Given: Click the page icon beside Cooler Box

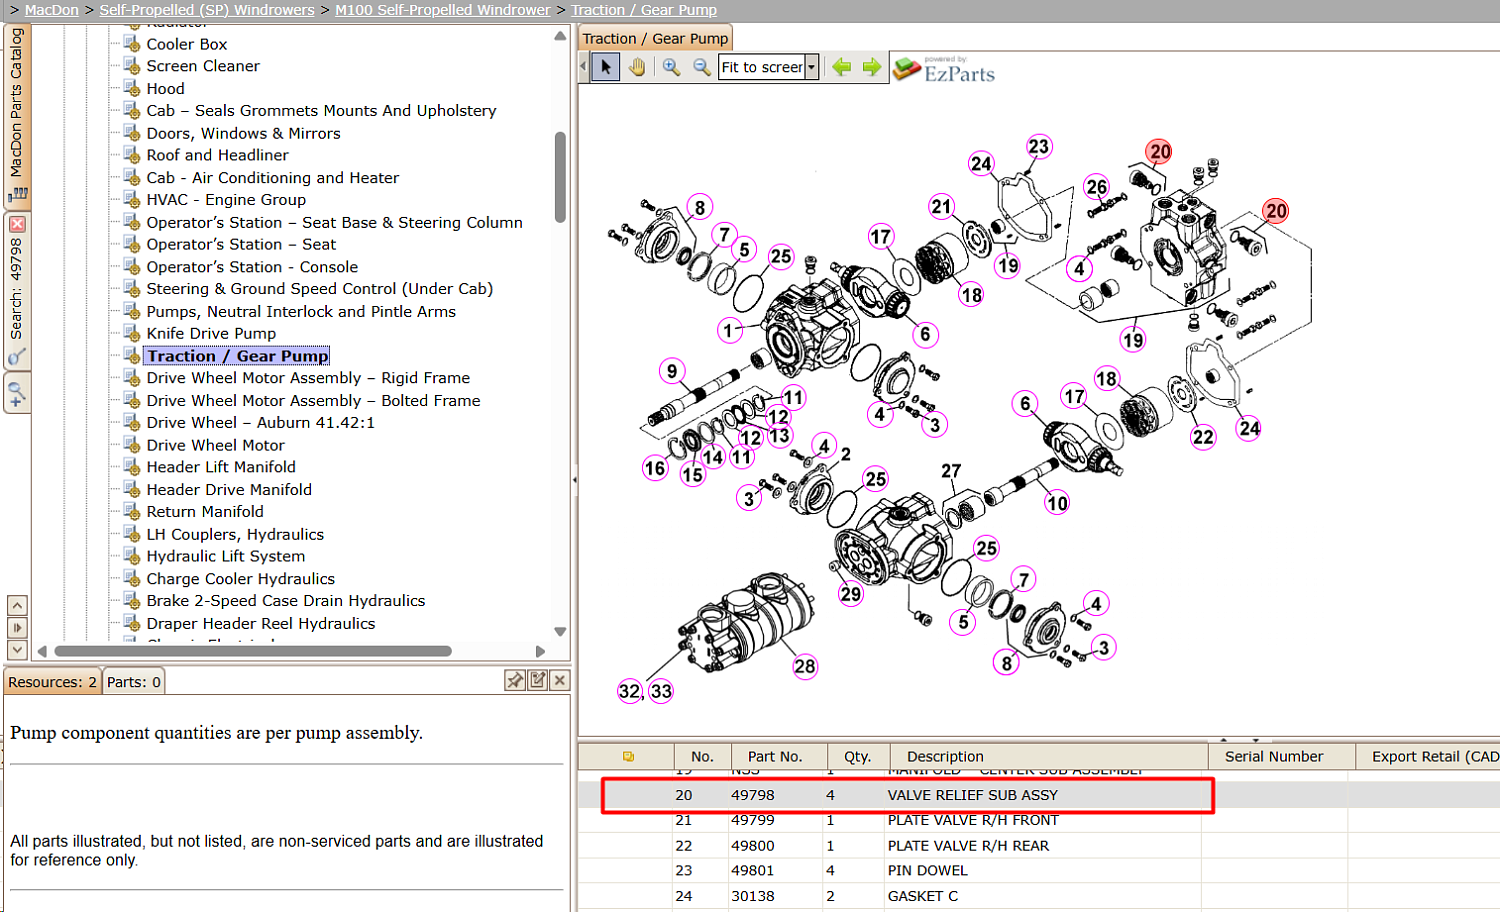Looking at the screenshot, I should 131,44.
